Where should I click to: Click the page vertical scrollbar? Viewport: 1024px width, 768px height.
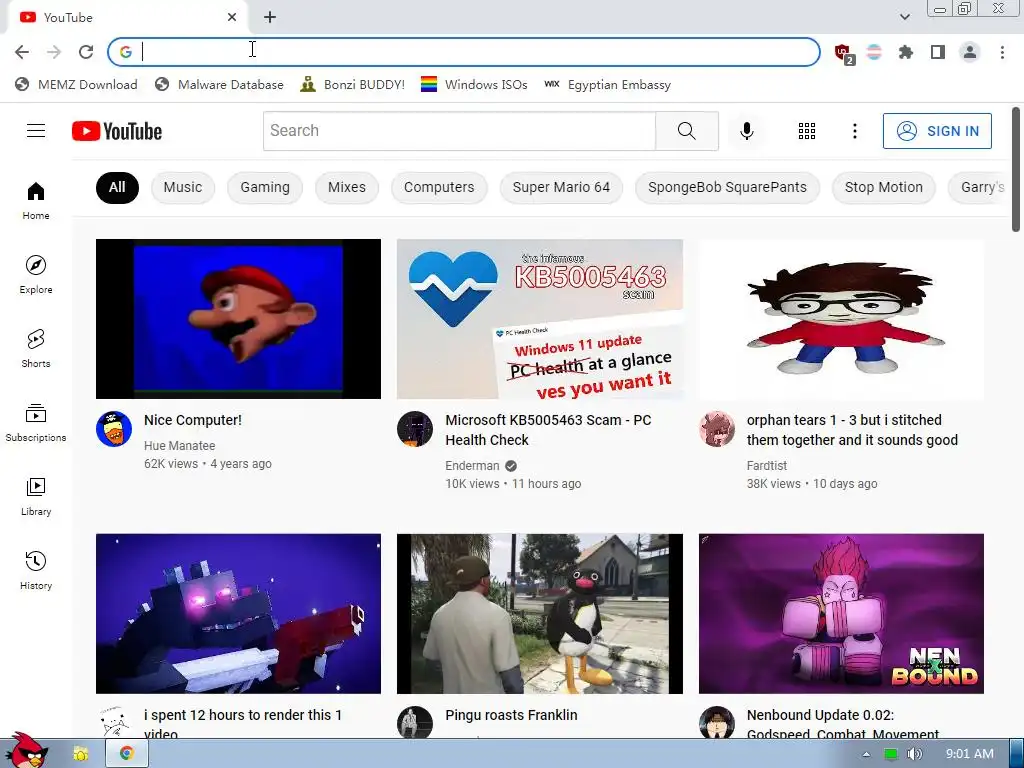[x=1016, y=168]
